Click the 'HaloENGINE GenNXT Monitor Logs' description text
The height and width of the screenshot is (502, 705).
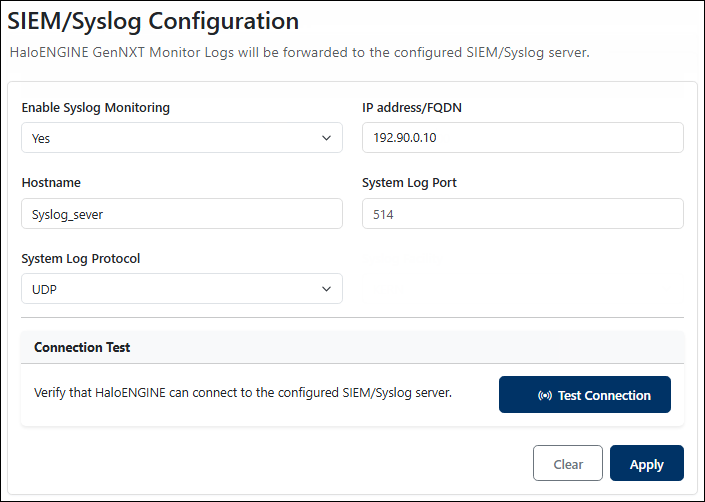point(299,53)
